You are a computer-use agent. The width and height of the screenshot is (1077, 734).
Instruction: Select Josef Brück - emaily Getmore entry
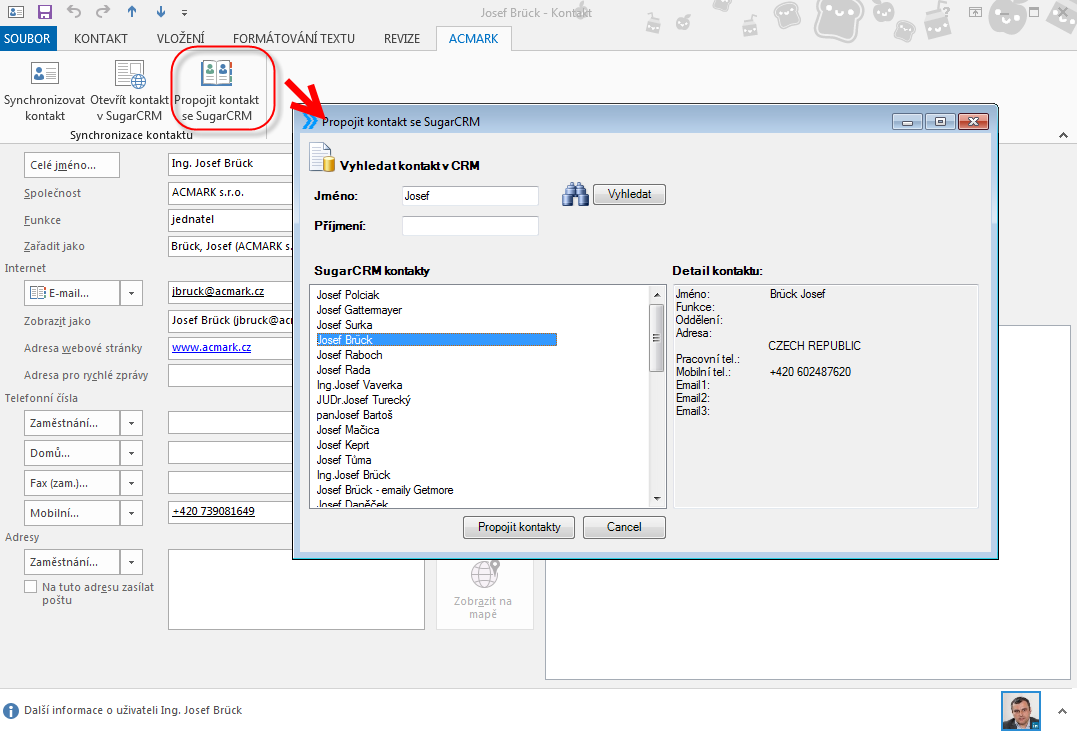tap(385, 490)
